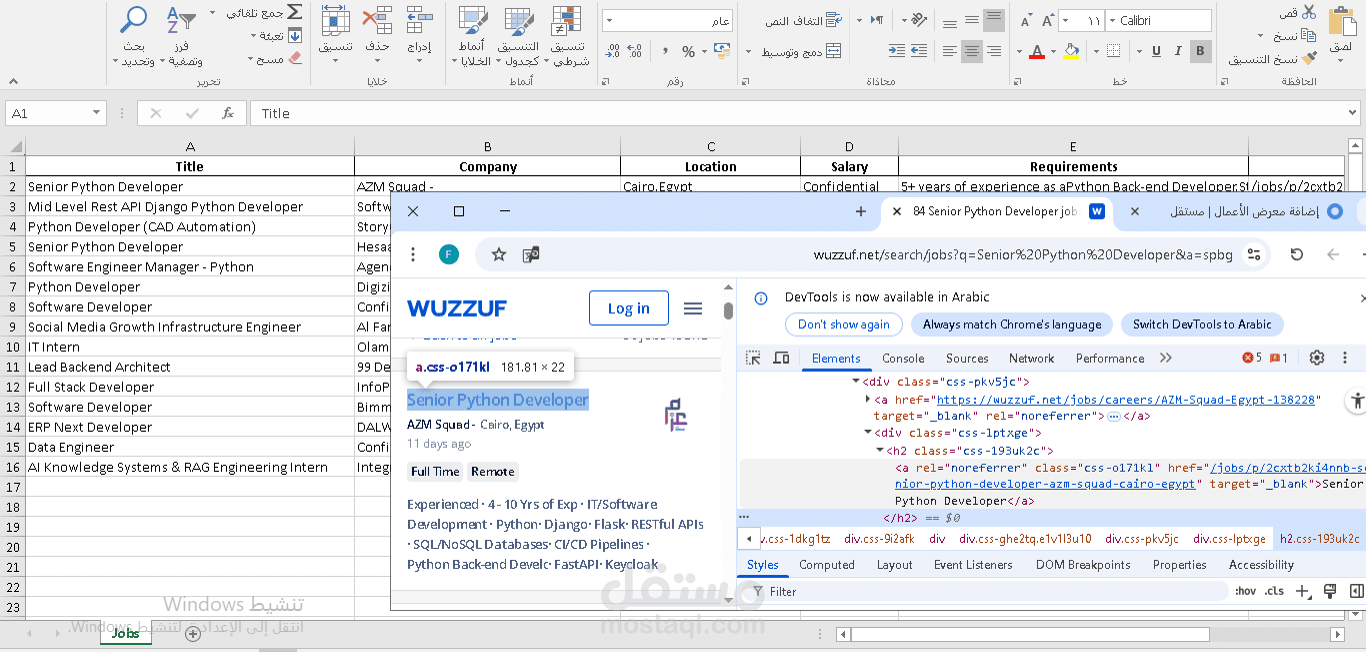Click Merge and Center button
Screen dimensions: 1366x652
click(800, 52)
